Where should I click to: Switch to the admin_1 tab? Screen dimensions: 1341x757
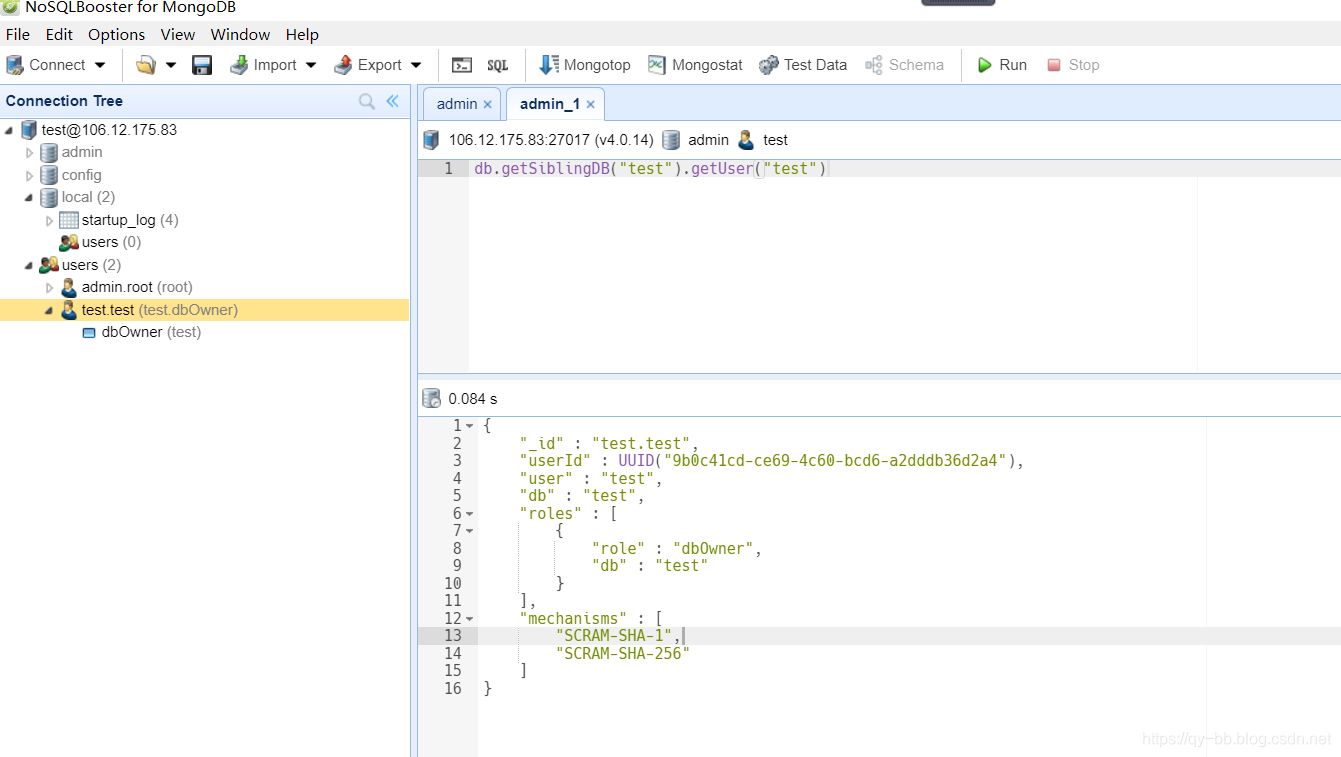pyautogui.click(x=550, y=104)
